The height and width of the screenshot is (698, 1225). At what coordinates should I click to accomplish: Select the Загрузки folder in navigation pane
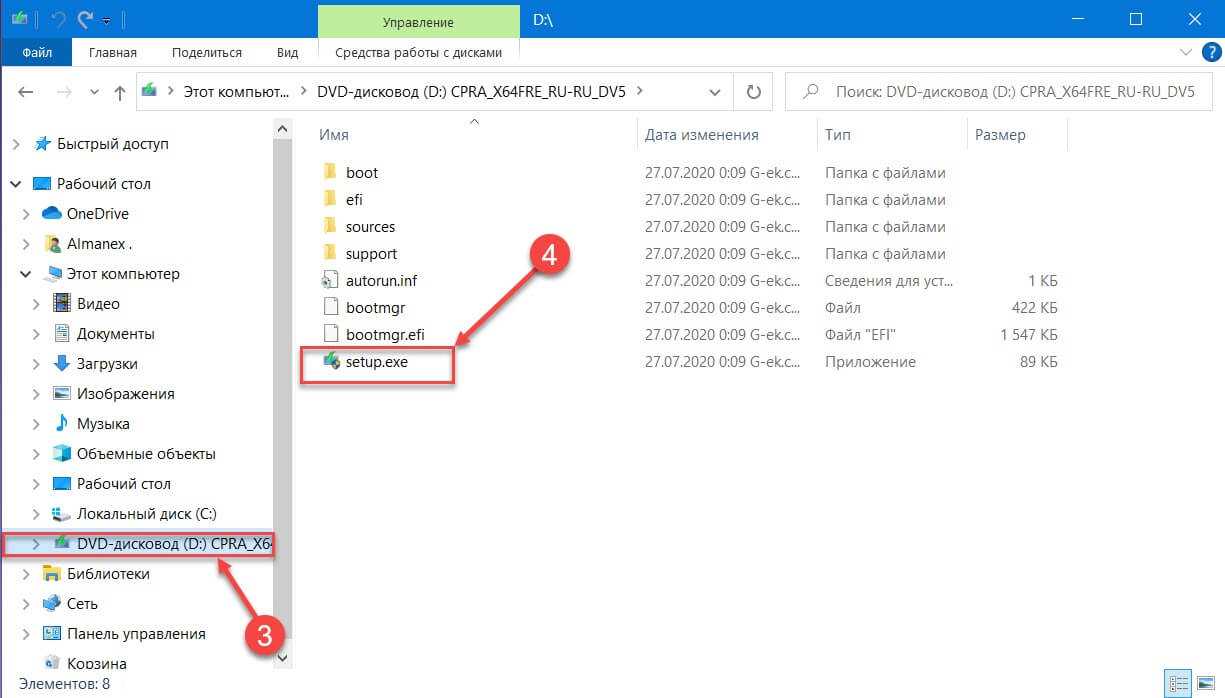coord(107,364)
